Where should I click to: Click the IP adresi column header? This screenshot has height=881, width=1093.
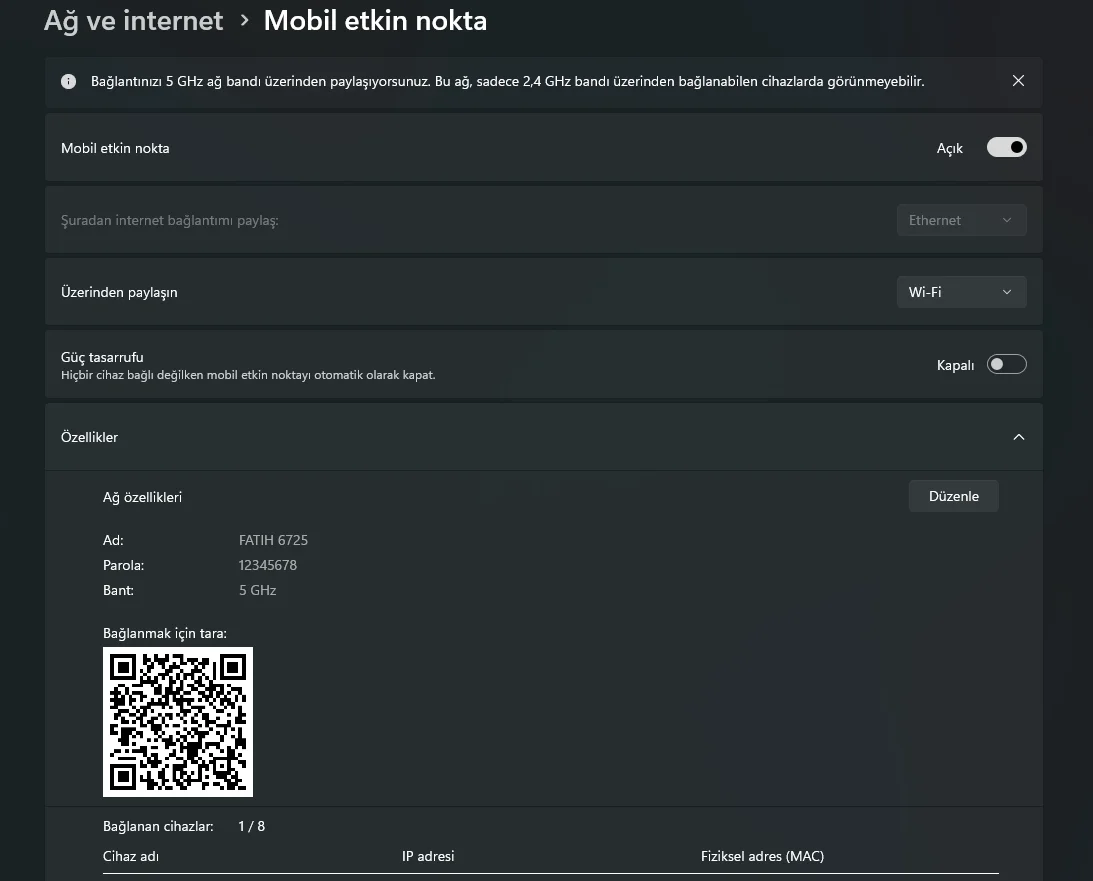pos(428,856)
